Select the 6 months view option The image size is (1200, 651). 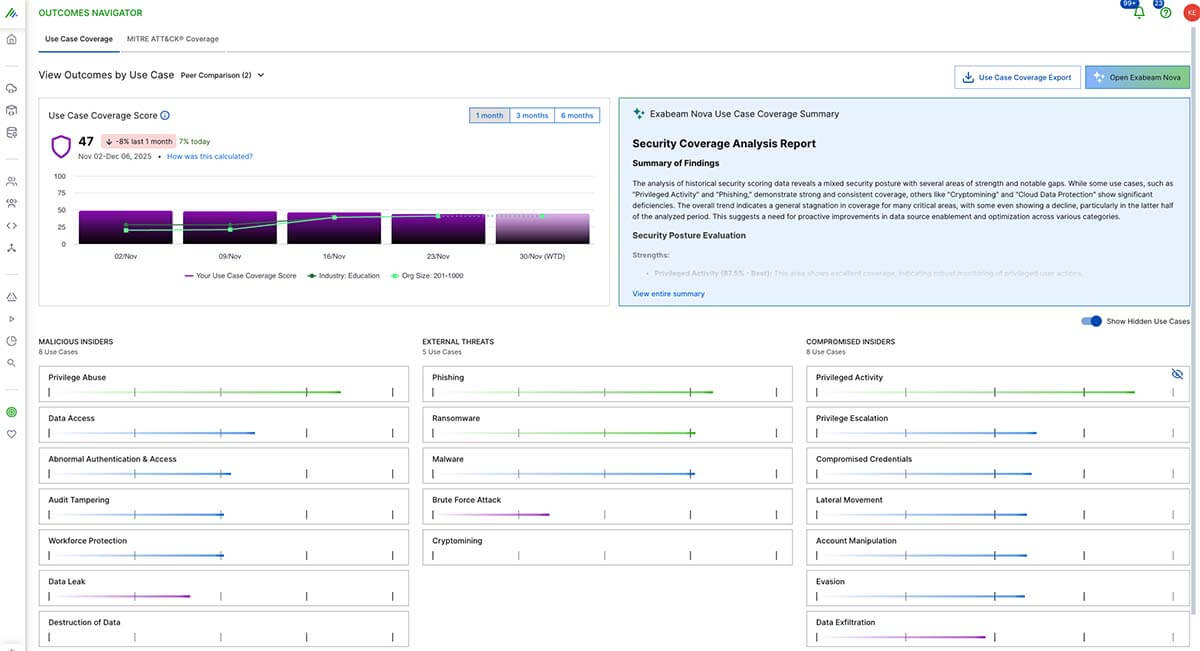577,115
